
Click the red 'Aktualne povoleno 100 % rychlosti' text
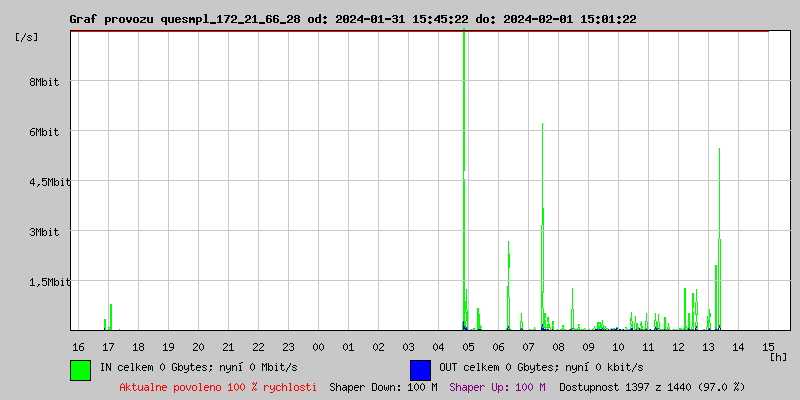coord(218,387)
